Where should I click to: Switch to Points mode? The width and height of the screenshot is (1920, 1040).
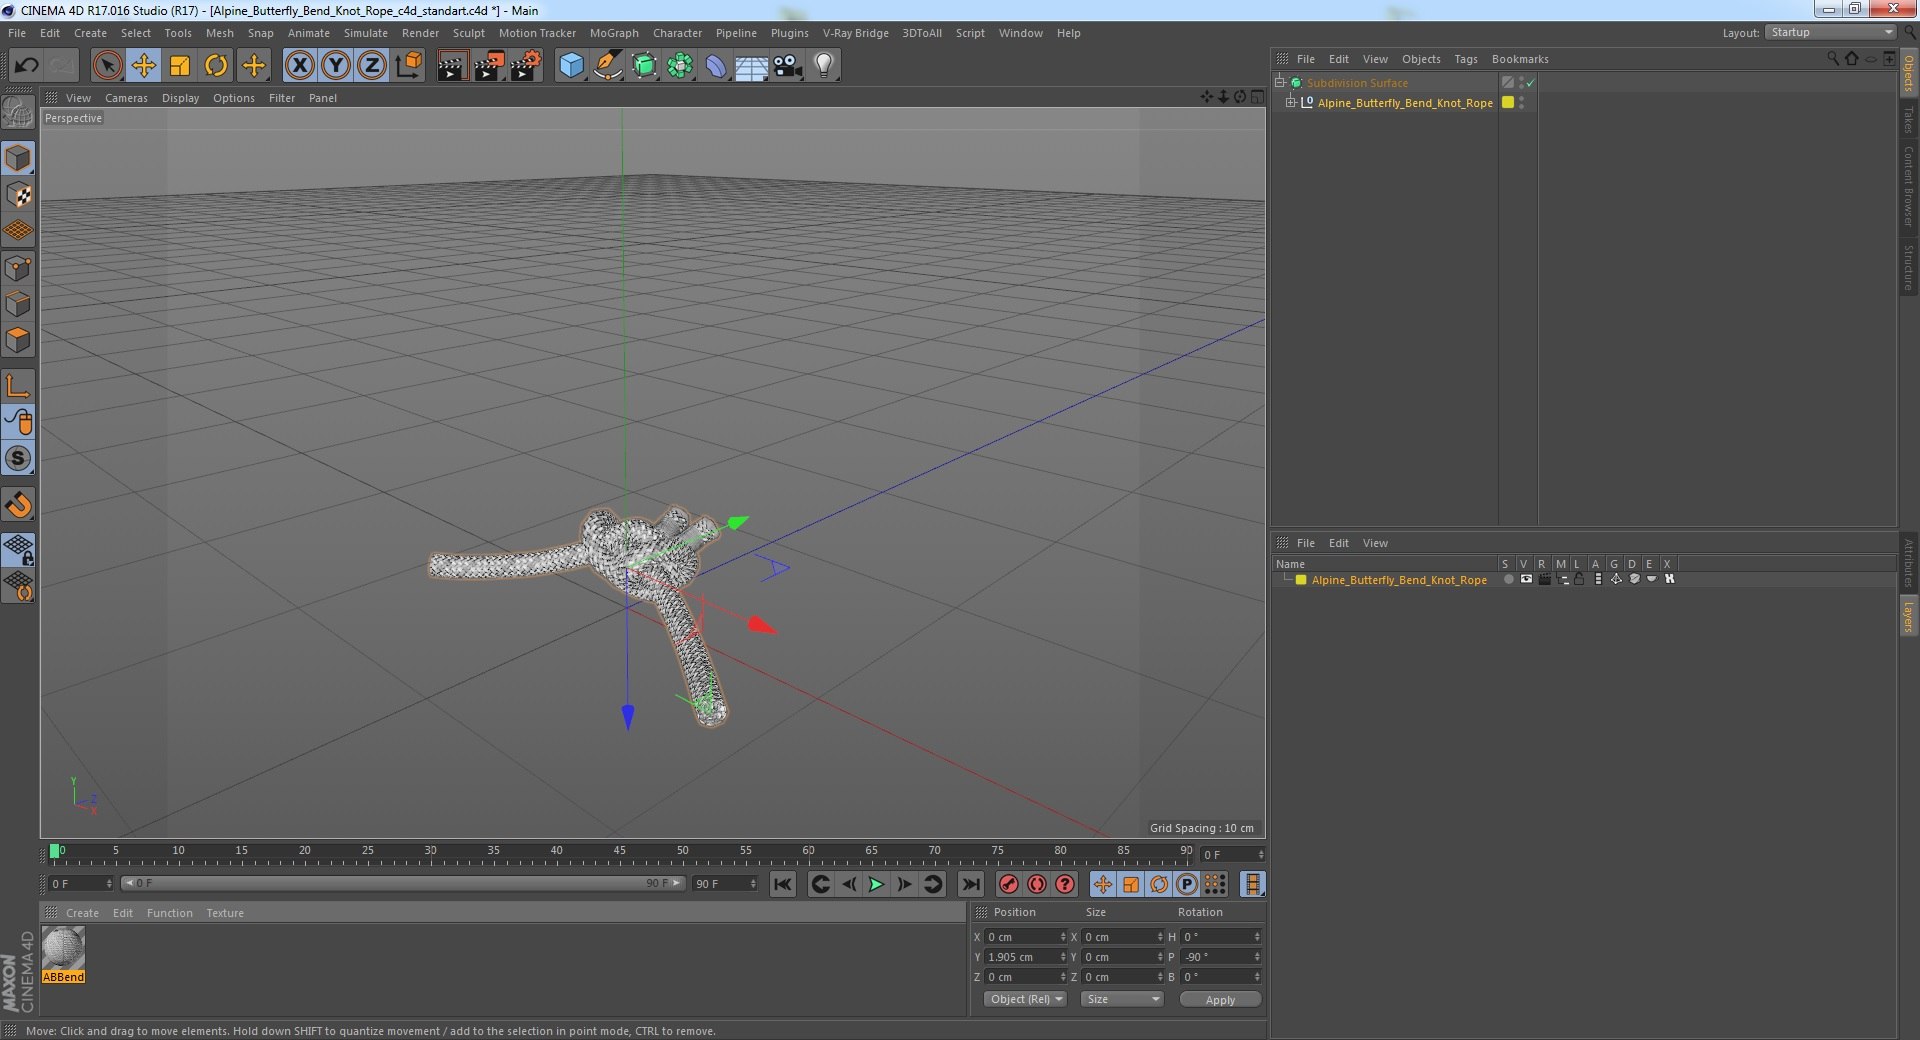pos(18,268)
